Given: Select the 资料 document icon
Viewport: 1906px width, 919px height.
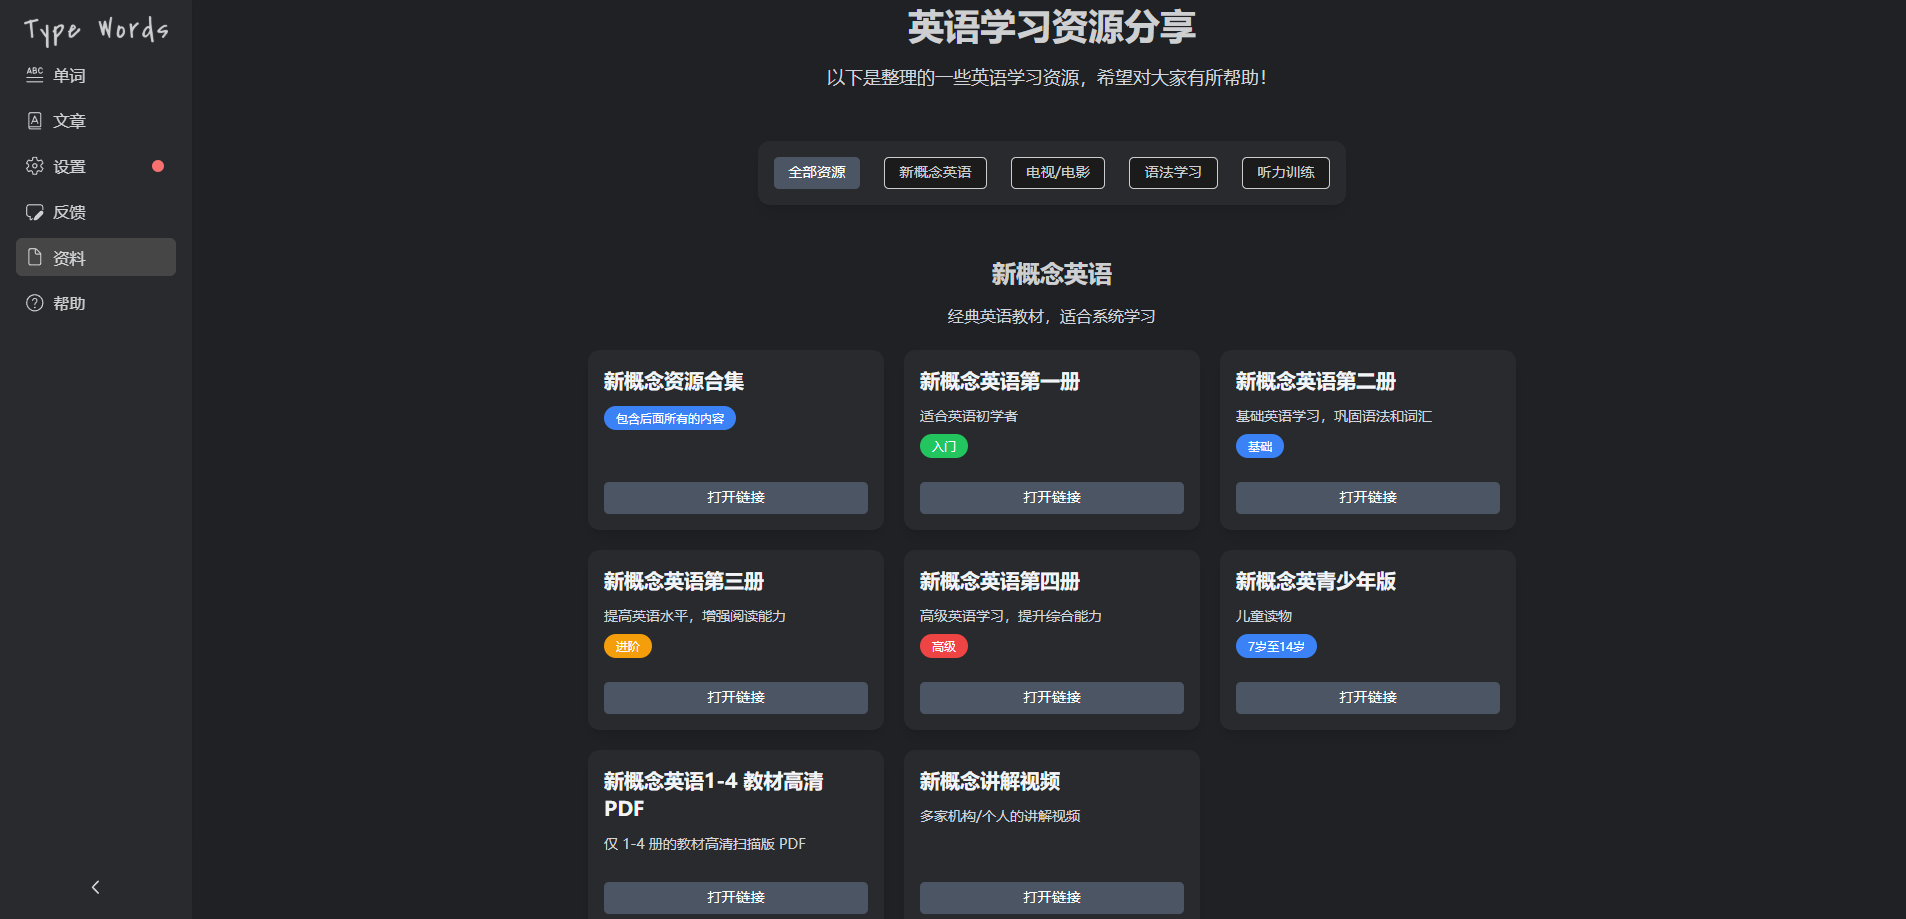Looking at the screenshot, I should (x=35, y=257).
